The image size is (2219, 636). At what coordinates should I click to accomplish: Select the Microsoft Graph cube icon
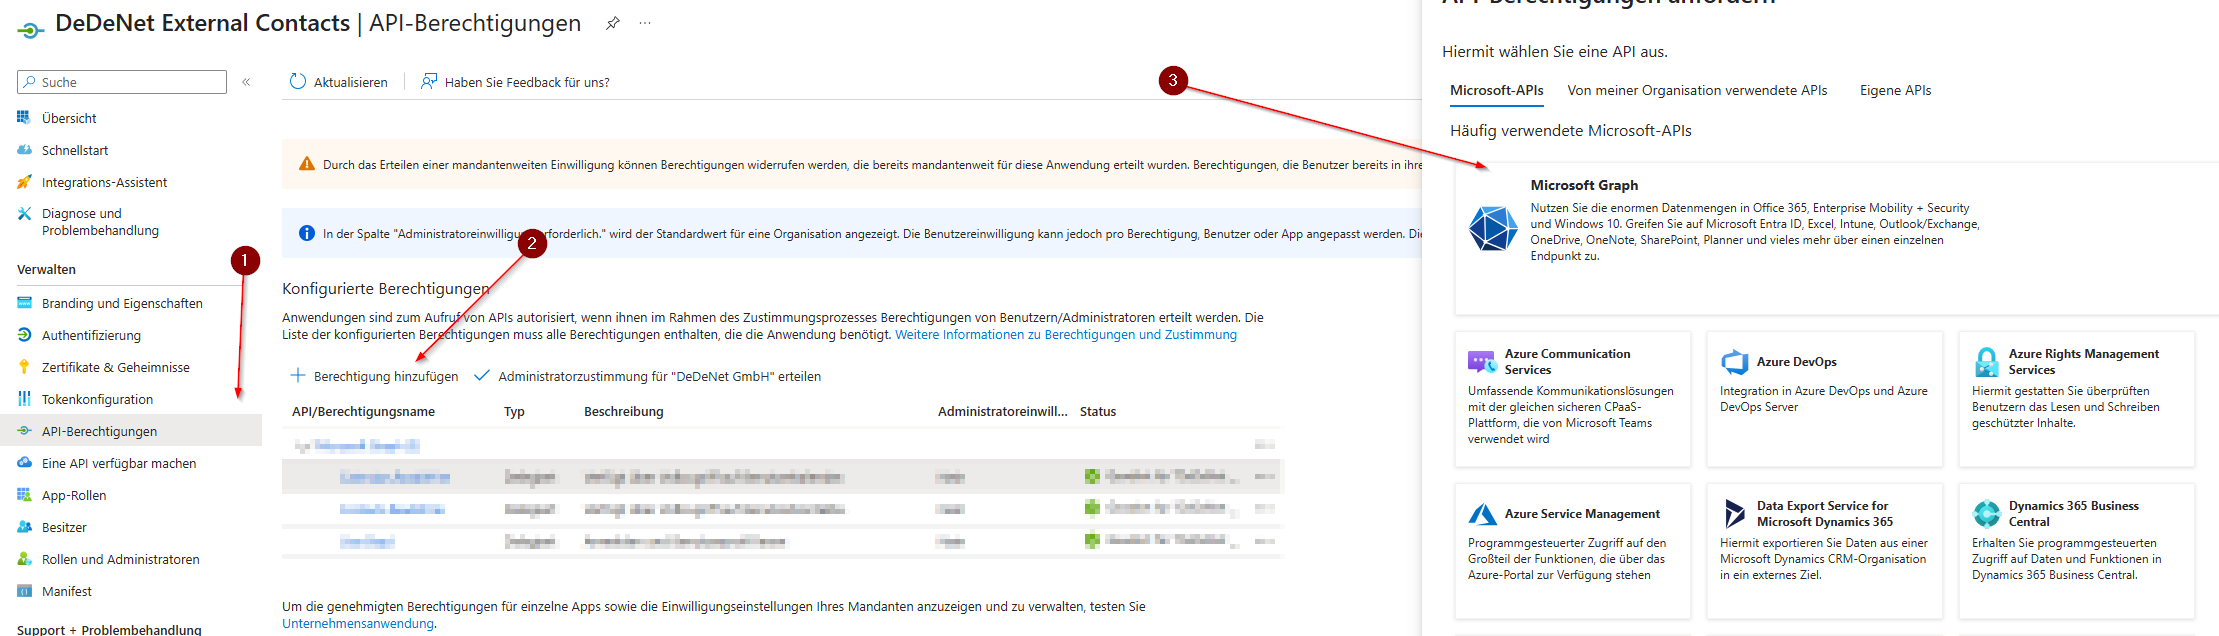[x=1493, y=228]
